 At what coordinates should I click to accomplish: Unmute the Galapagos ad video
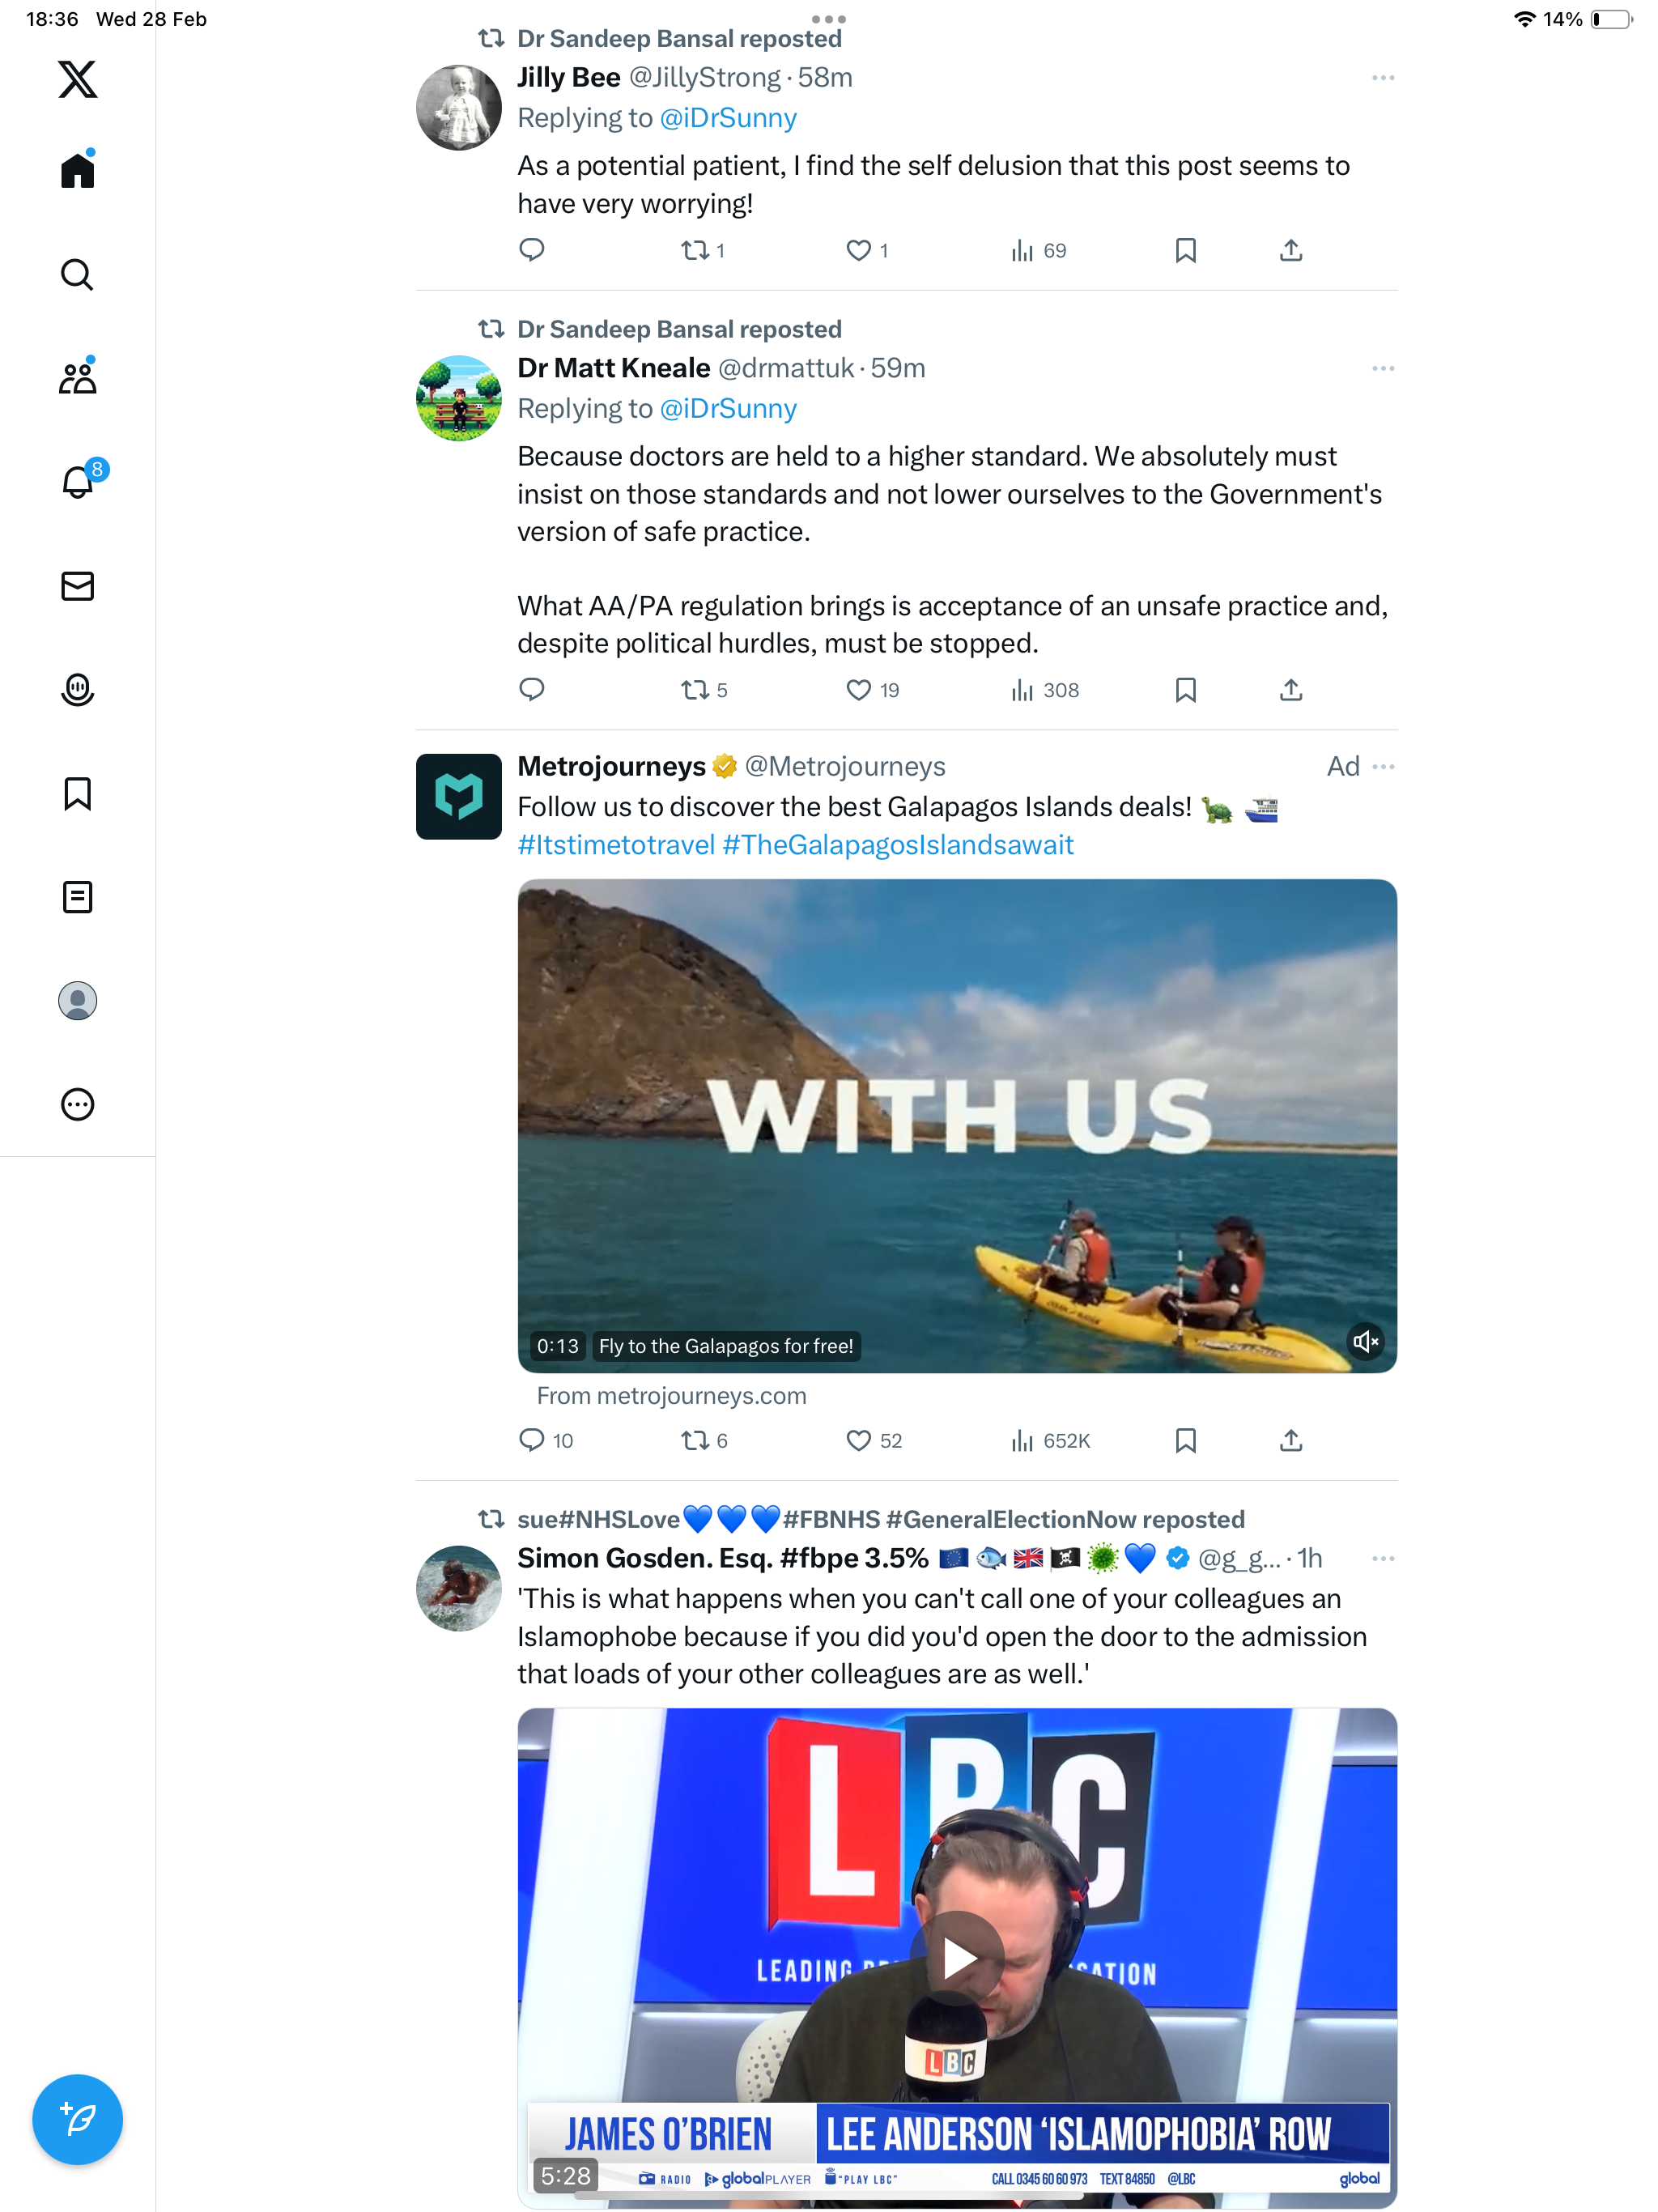(1365, 1341)
